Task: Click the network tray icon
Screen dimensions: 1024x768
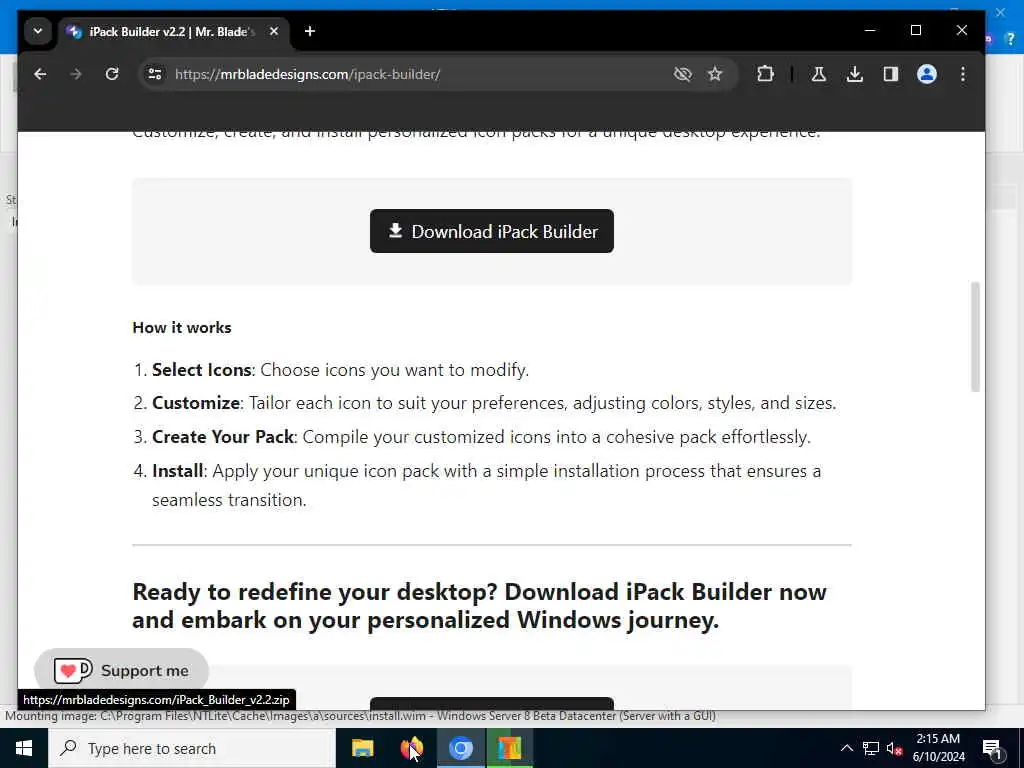Action: [870, 748]
